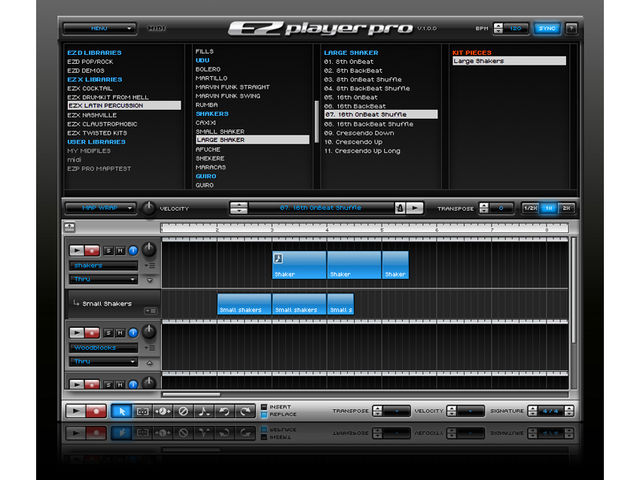The height and width of the screenshot is (480, 640).
Task: Toggle the metronome in the groove preview bar
Action: [400, 208]
